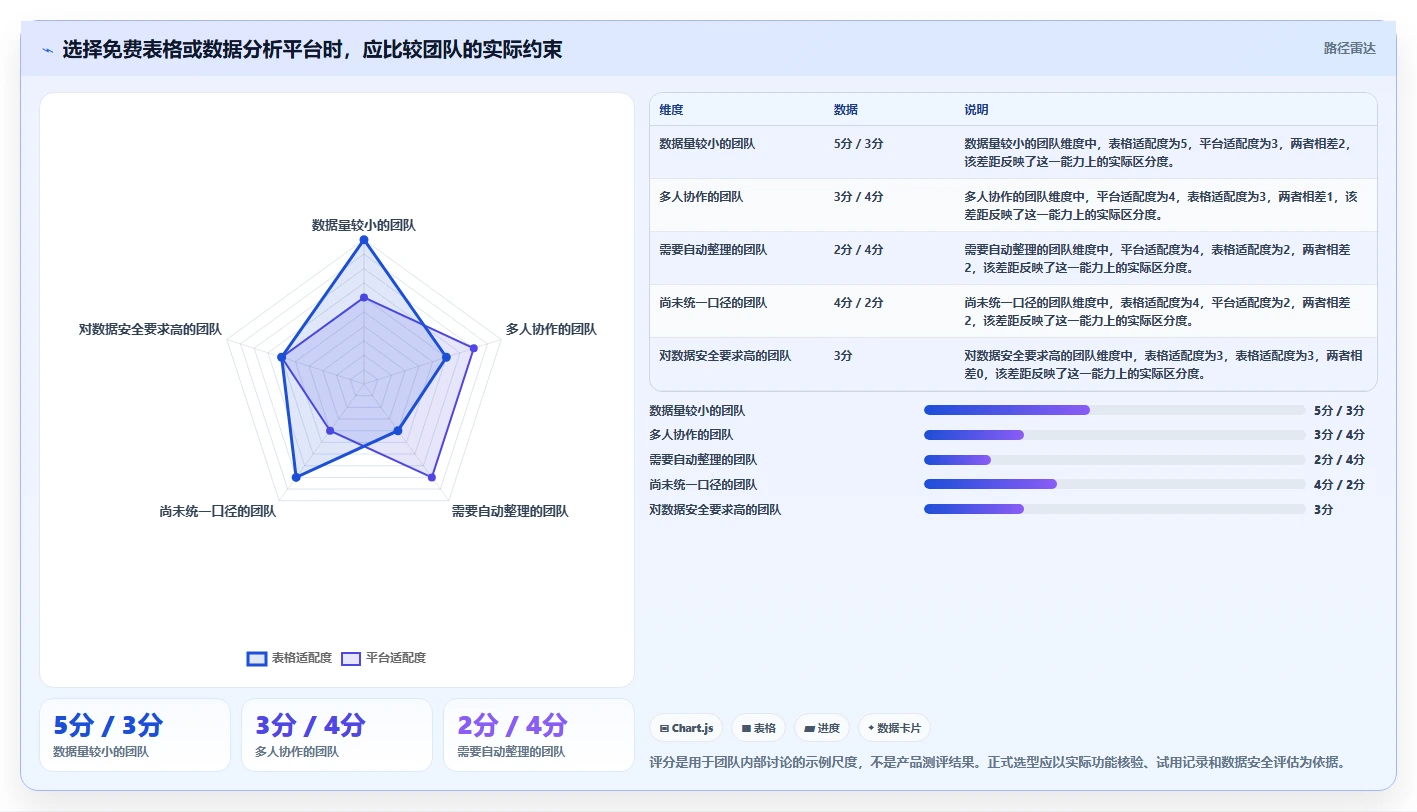Screen dimensions: 1417x812
Task: Click the radar axis label 数据量较小的团队
Action: pos(364,225)
